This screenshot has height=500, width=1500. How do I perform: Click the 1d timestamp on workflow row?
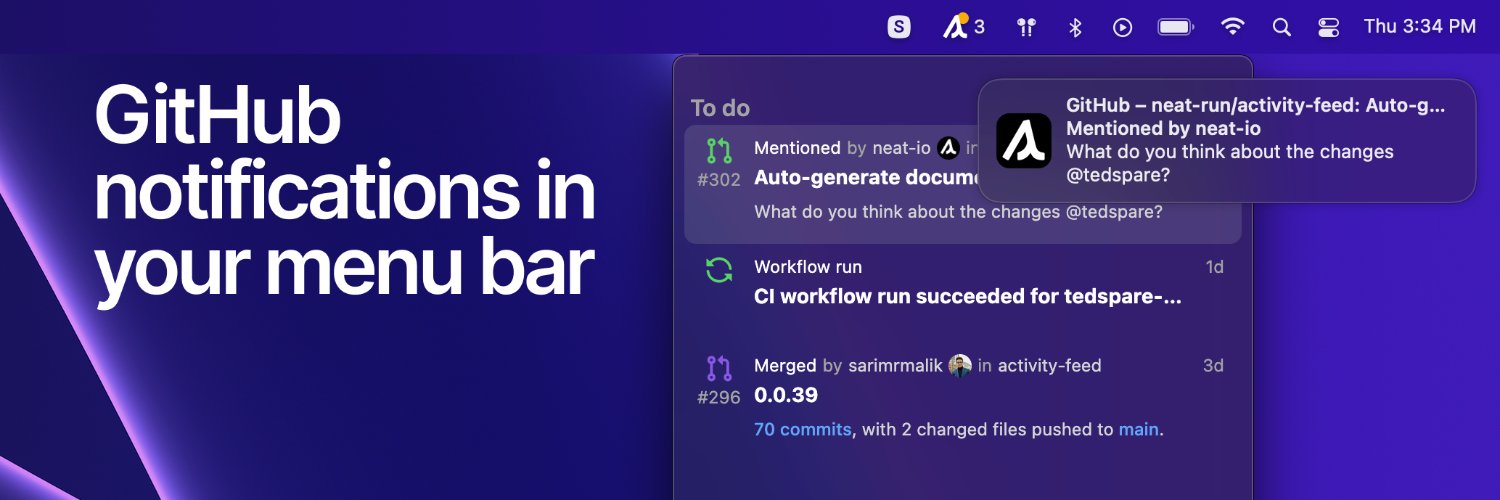point(1214,267)
